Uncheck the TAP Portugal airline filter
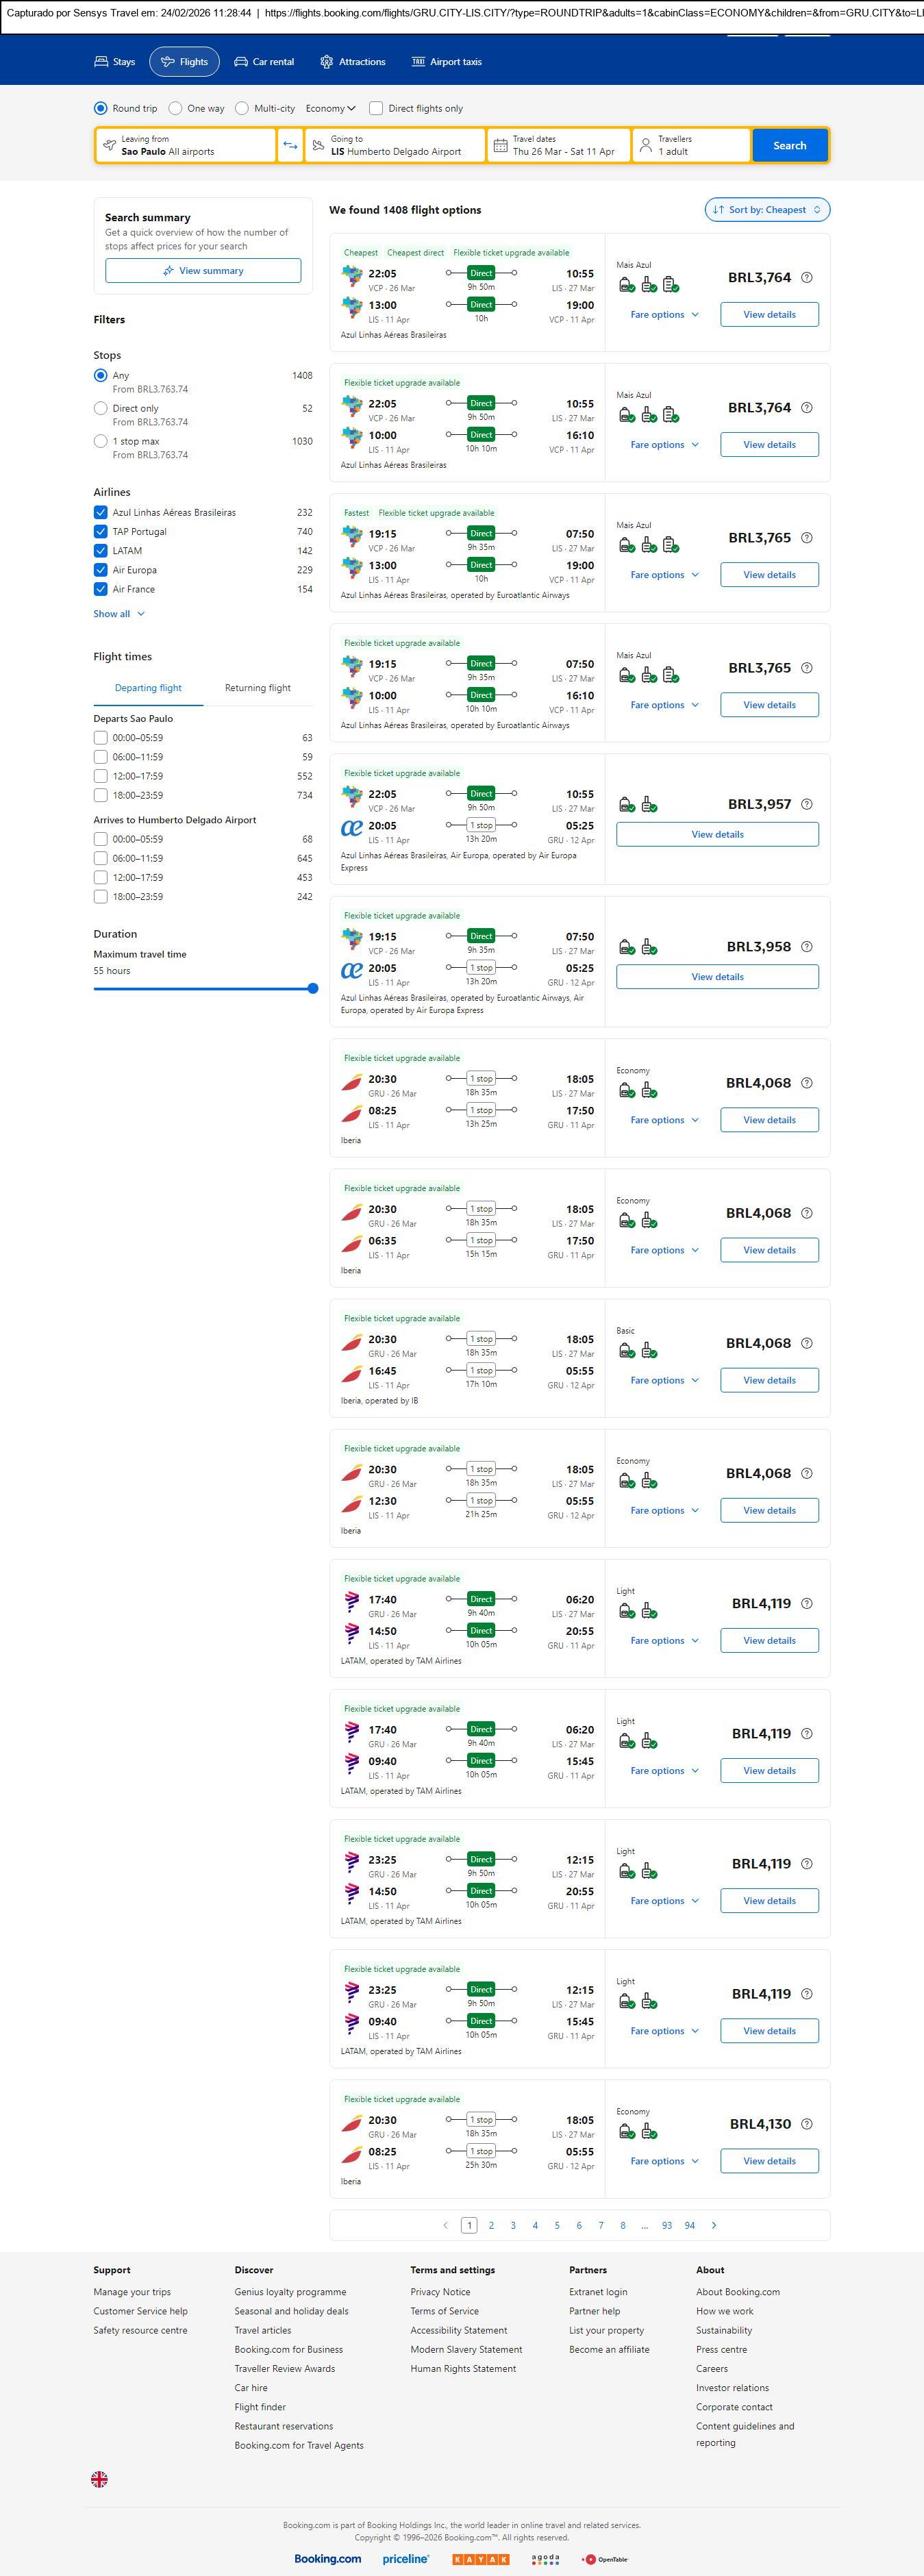 pyautogui.click(x=101, y=532)
